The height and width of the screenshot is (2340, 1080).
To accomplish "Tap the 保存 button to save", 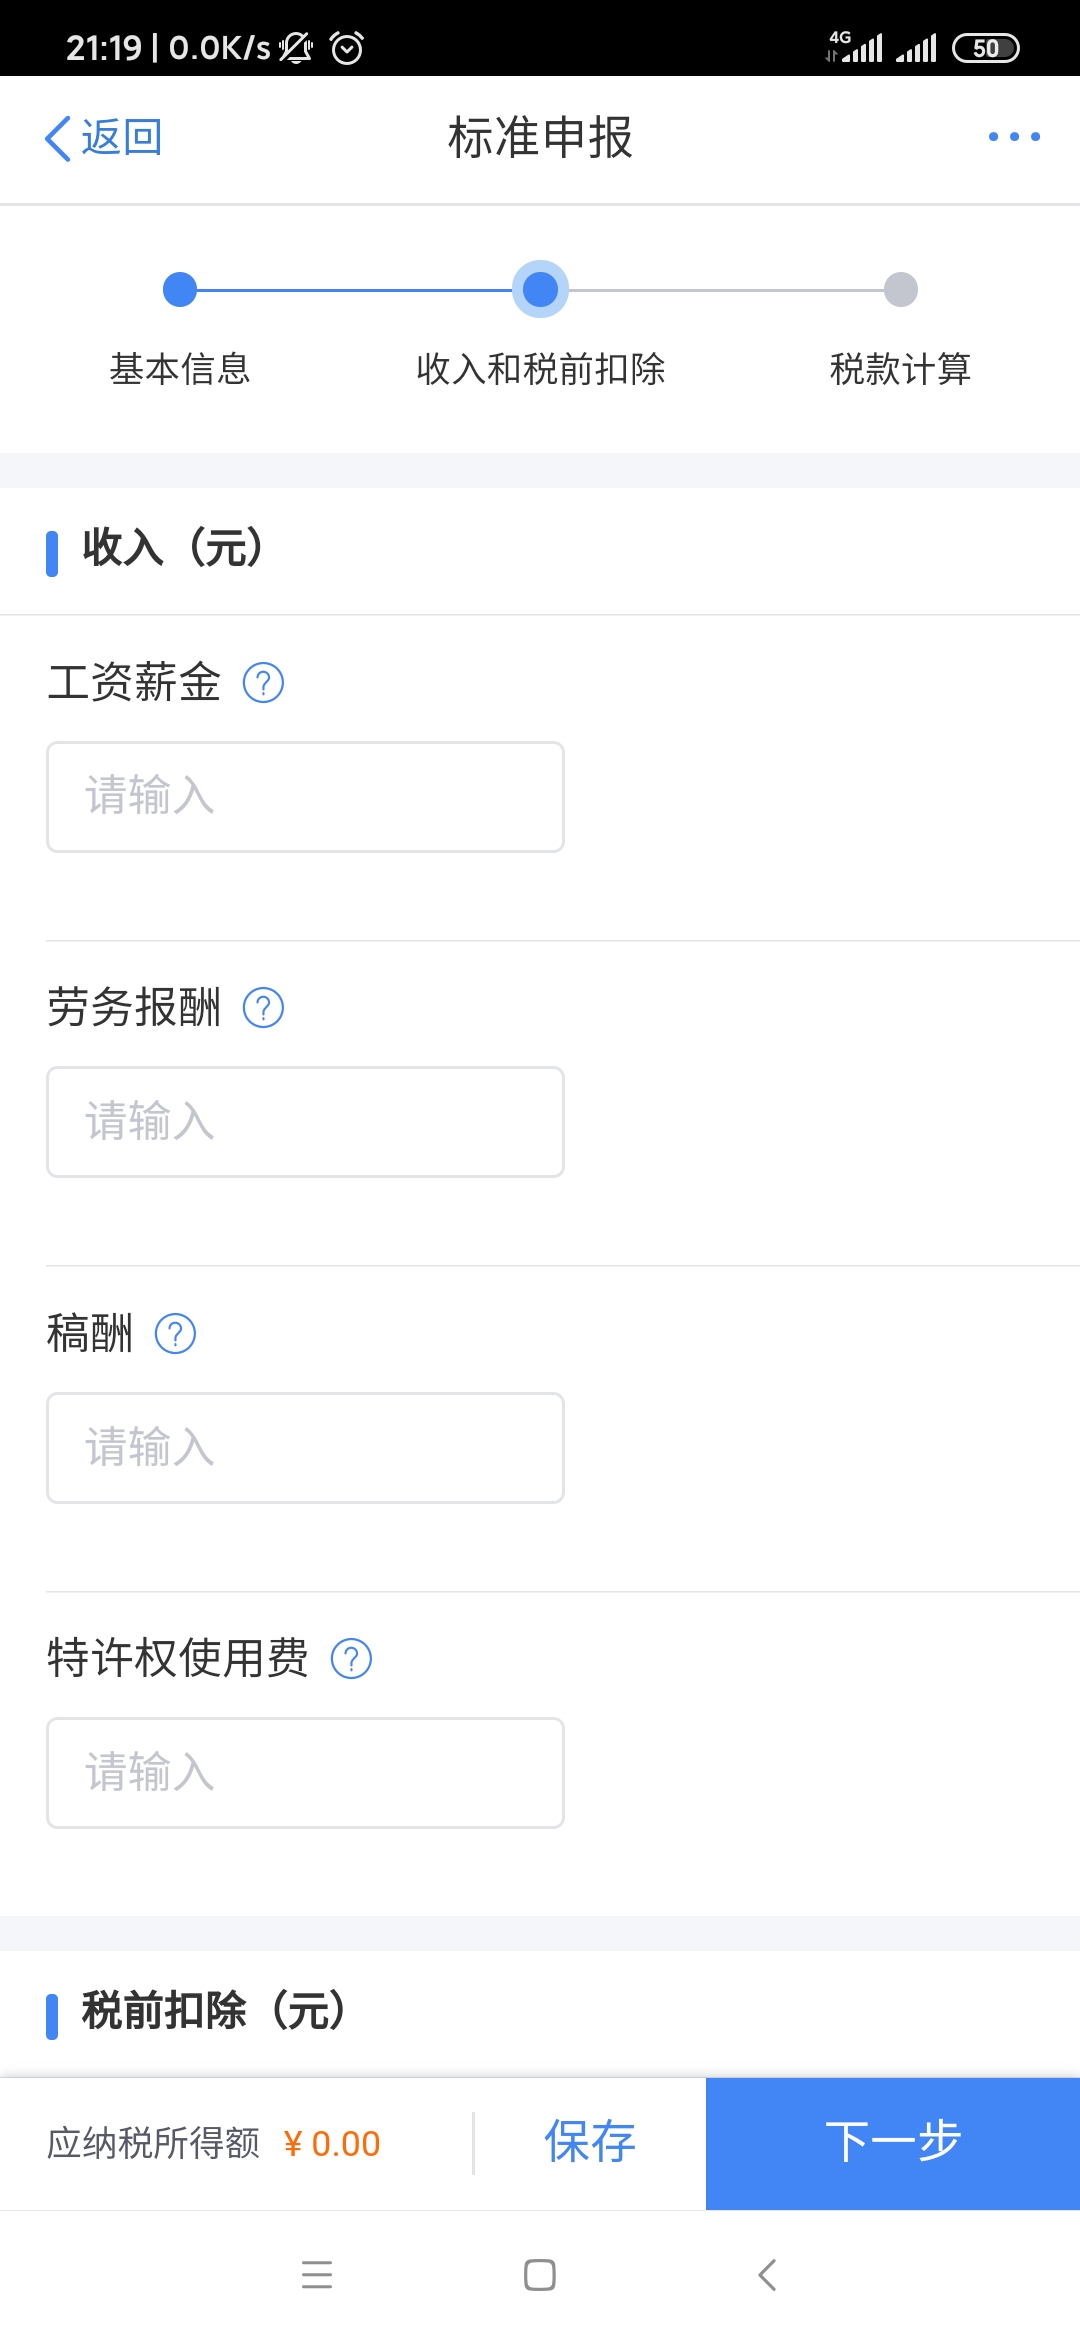I will pyautogui.click(x=588, y=2143).
